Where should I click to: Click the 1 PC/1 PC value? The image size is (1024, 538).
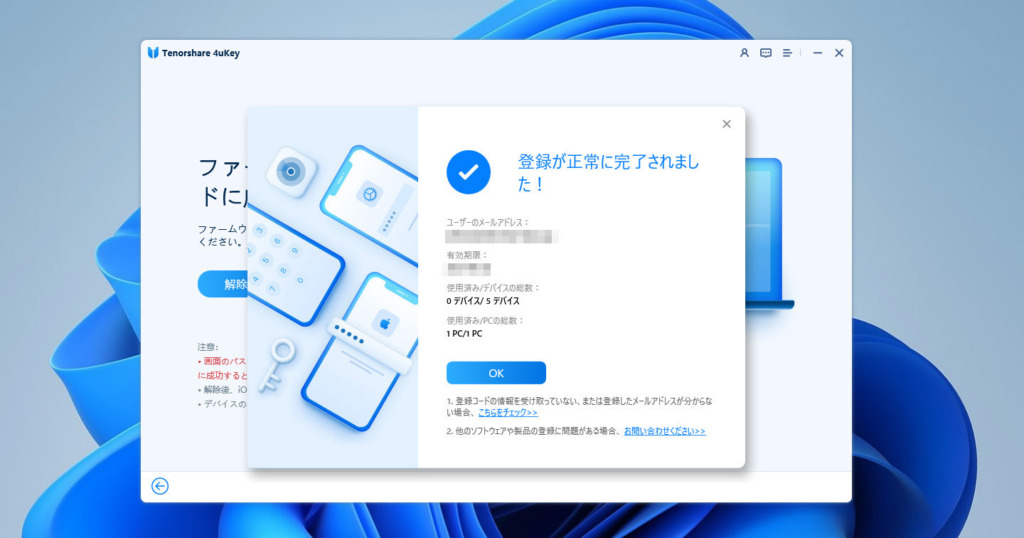[x=464, y=334]
